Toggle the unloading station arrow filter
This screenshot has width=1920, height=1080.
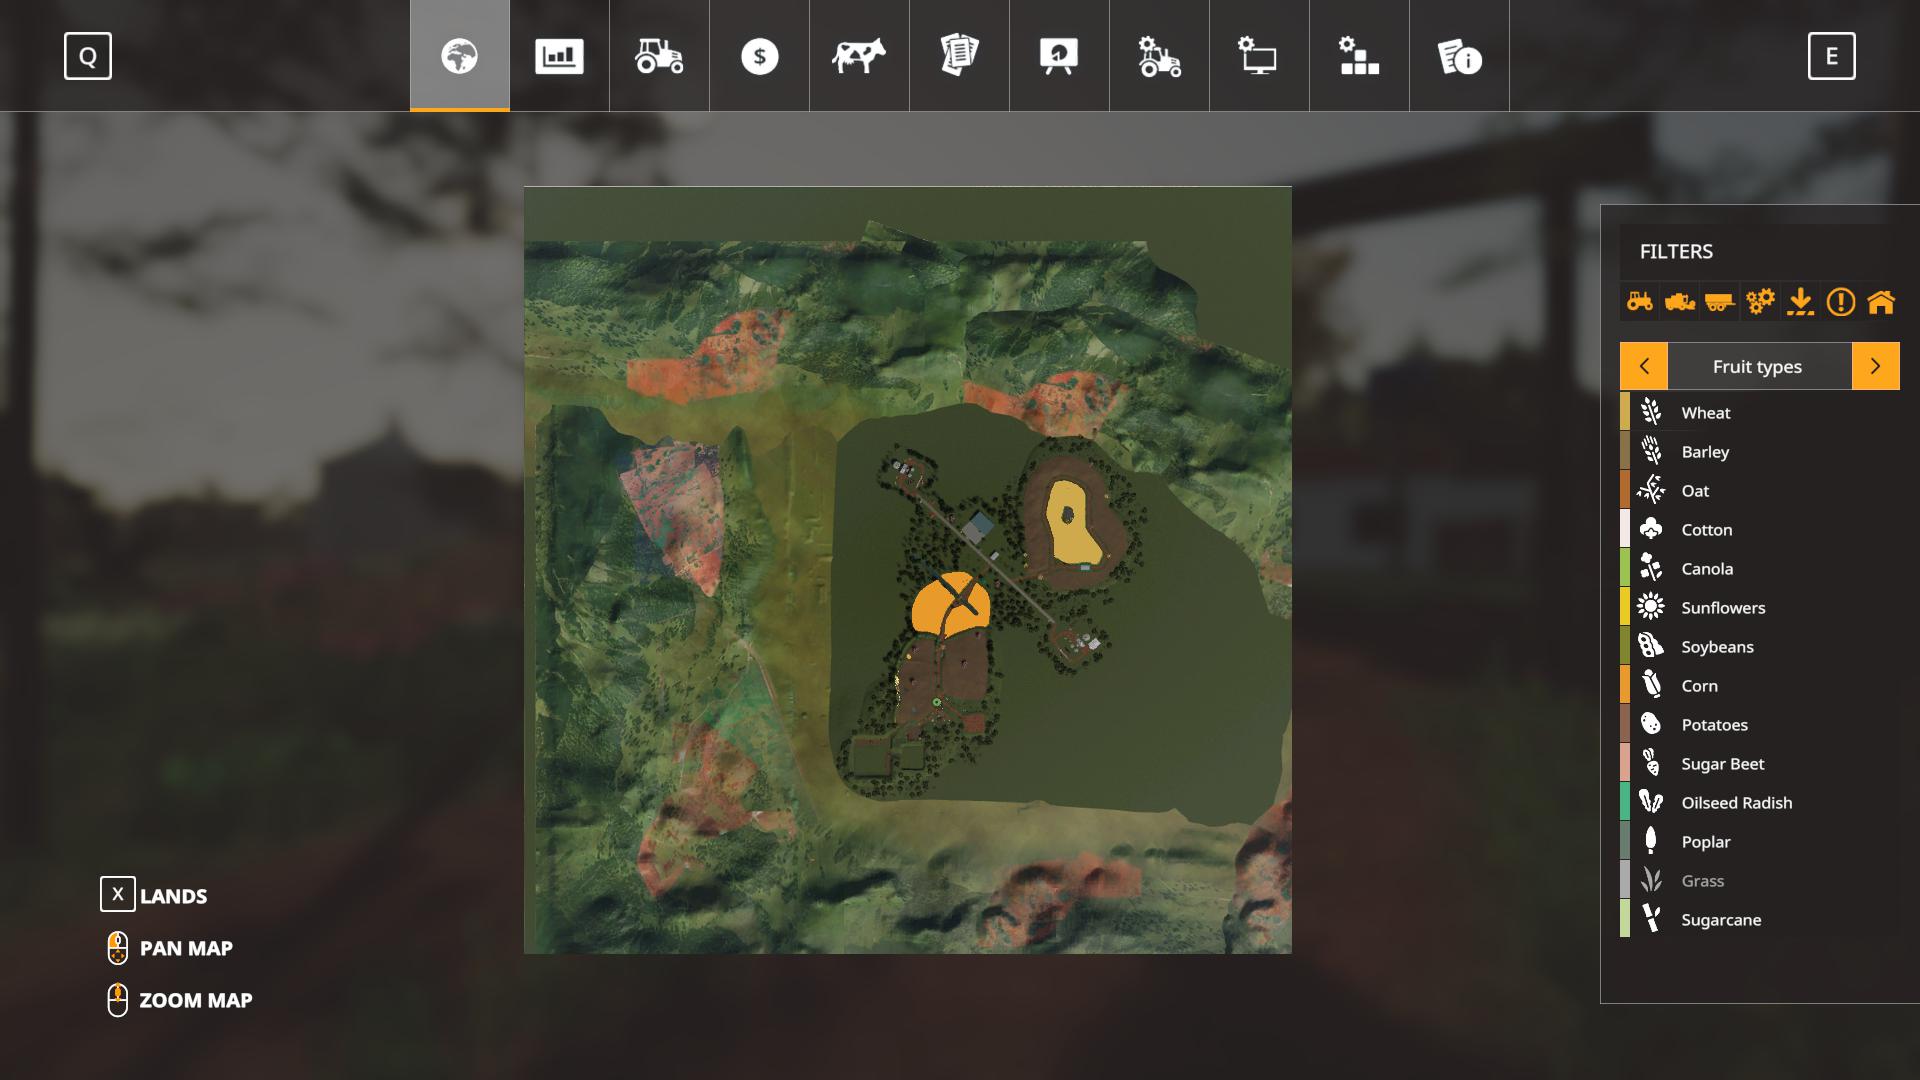coord(1800,301)
